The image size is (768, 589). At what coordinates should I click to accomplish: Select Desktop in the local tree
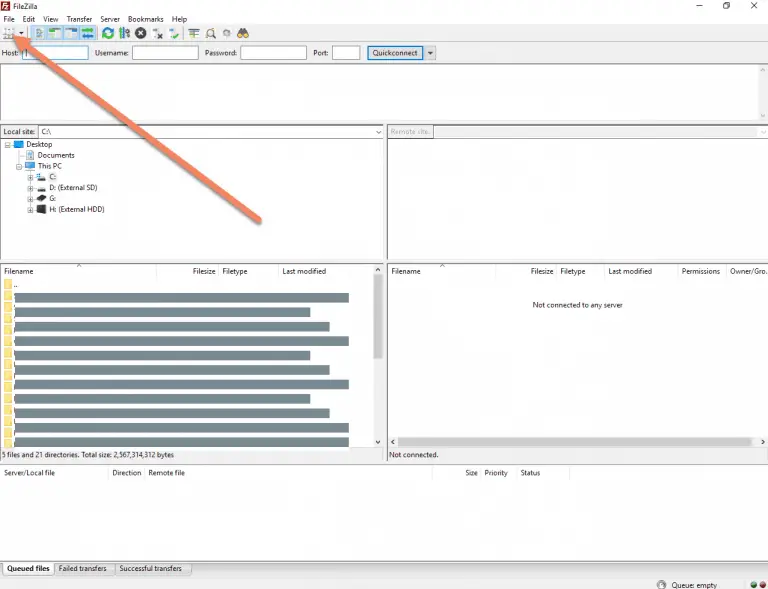39,144
